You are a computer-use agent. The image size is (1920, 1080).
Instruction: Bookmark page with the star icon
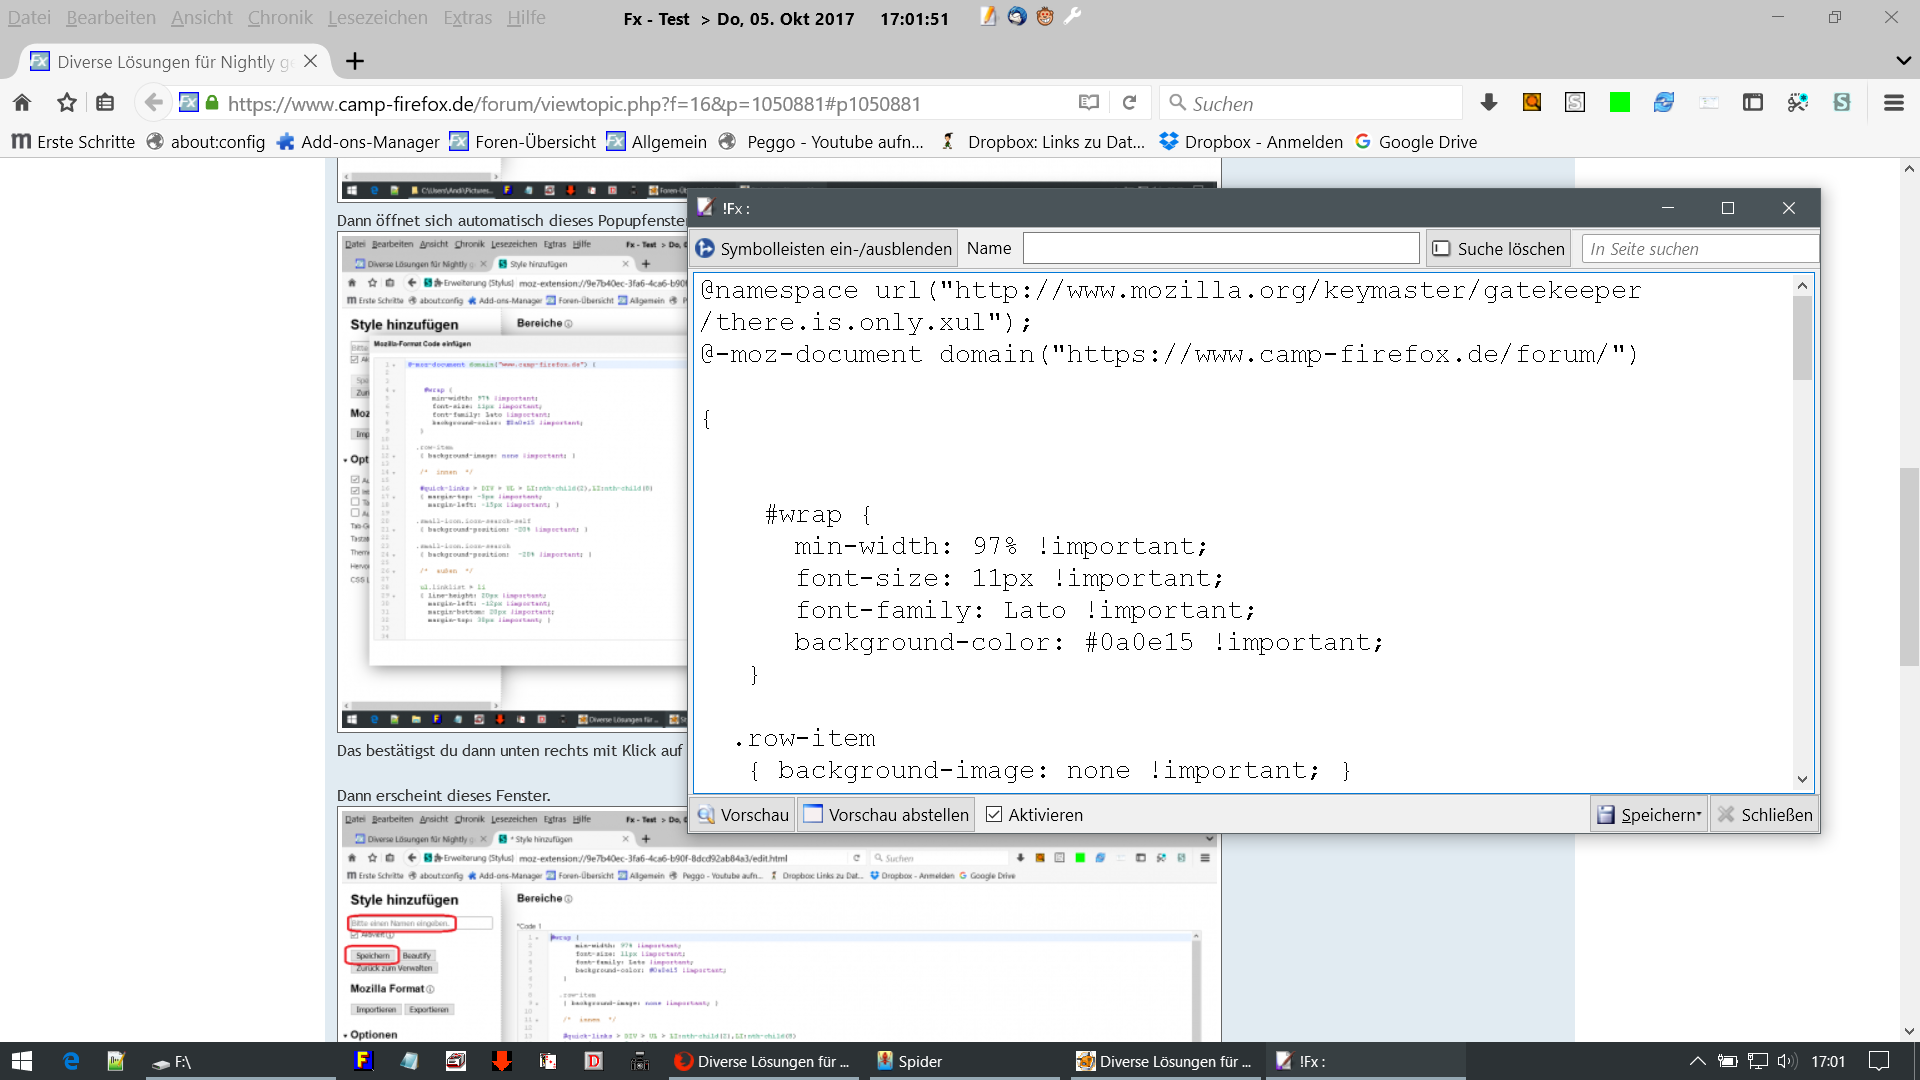pos(67,103)
